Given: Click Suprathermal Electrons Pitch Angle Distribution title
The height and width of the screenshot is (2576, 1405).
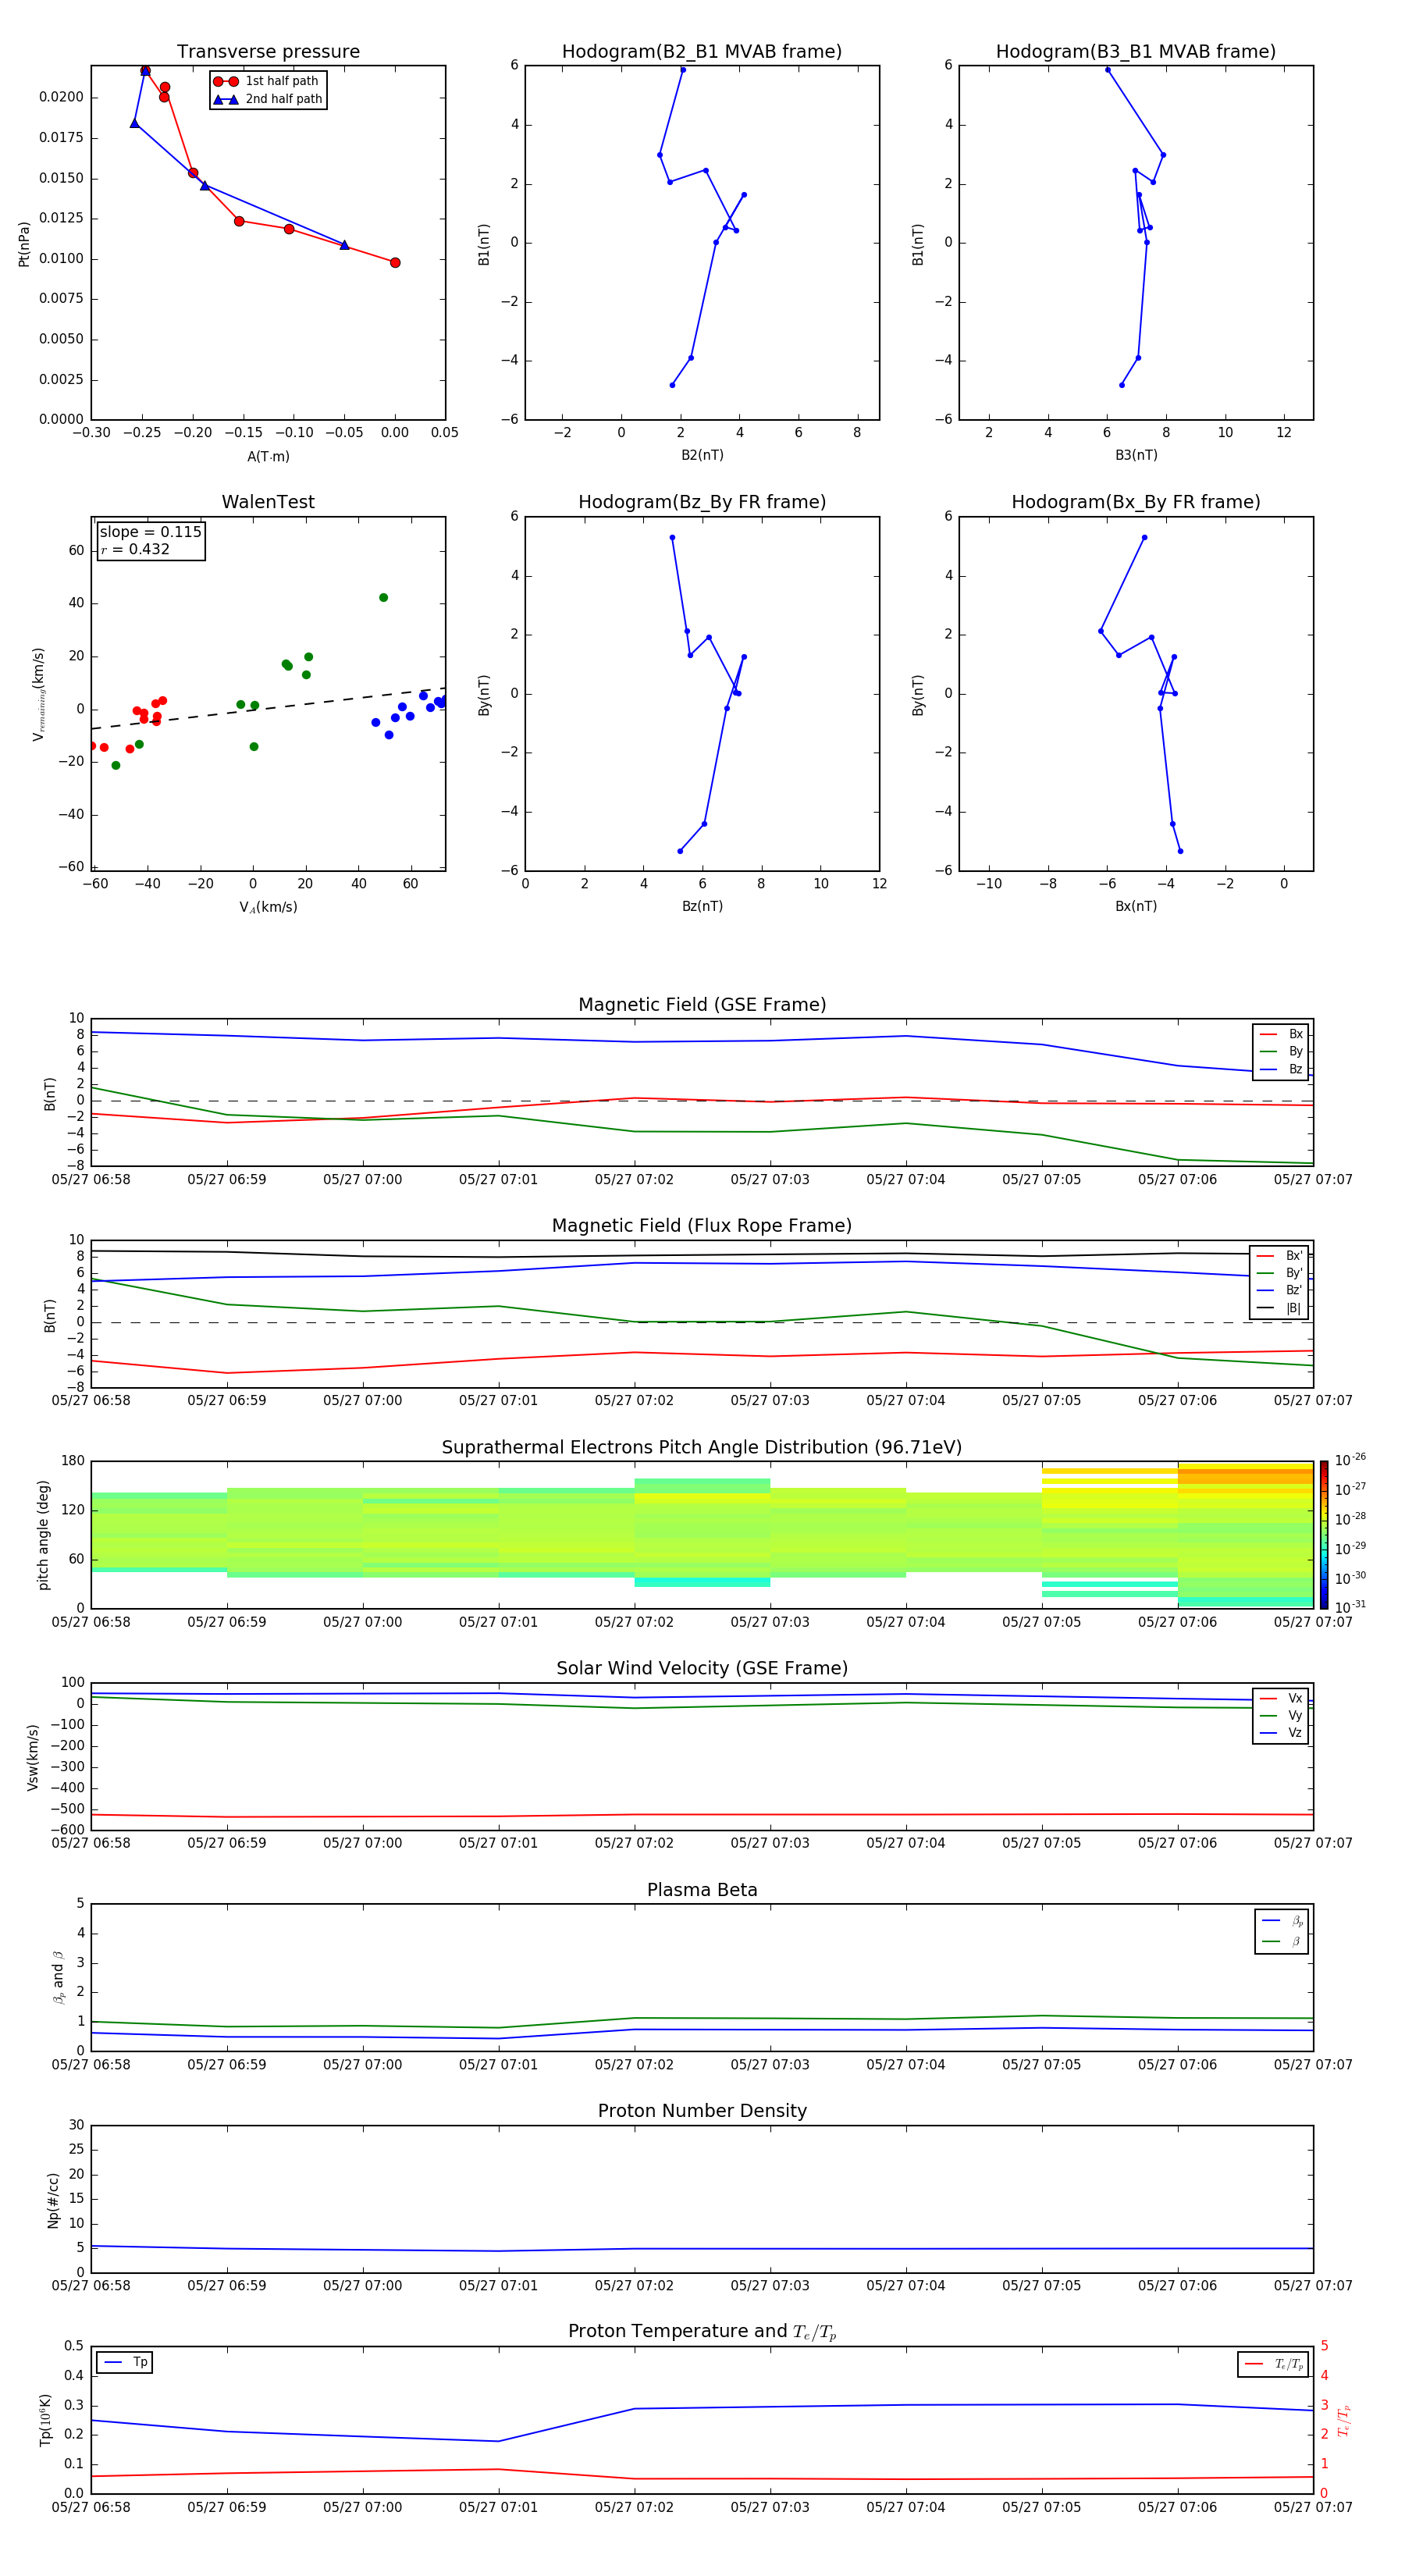Looking at the screenshot, I should point(702,1448).
